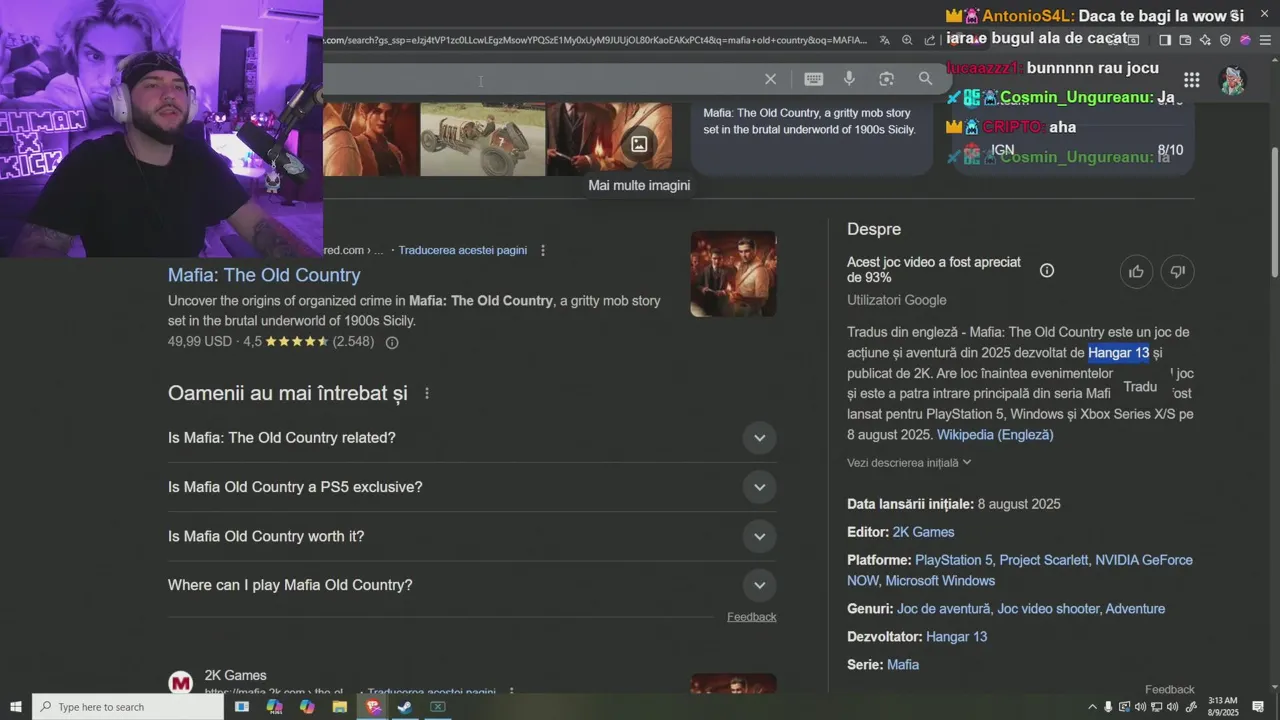This screenshot has height=720, width=1280.
Task: Open the Windows Start menu
Action: (x=15, y=707)
